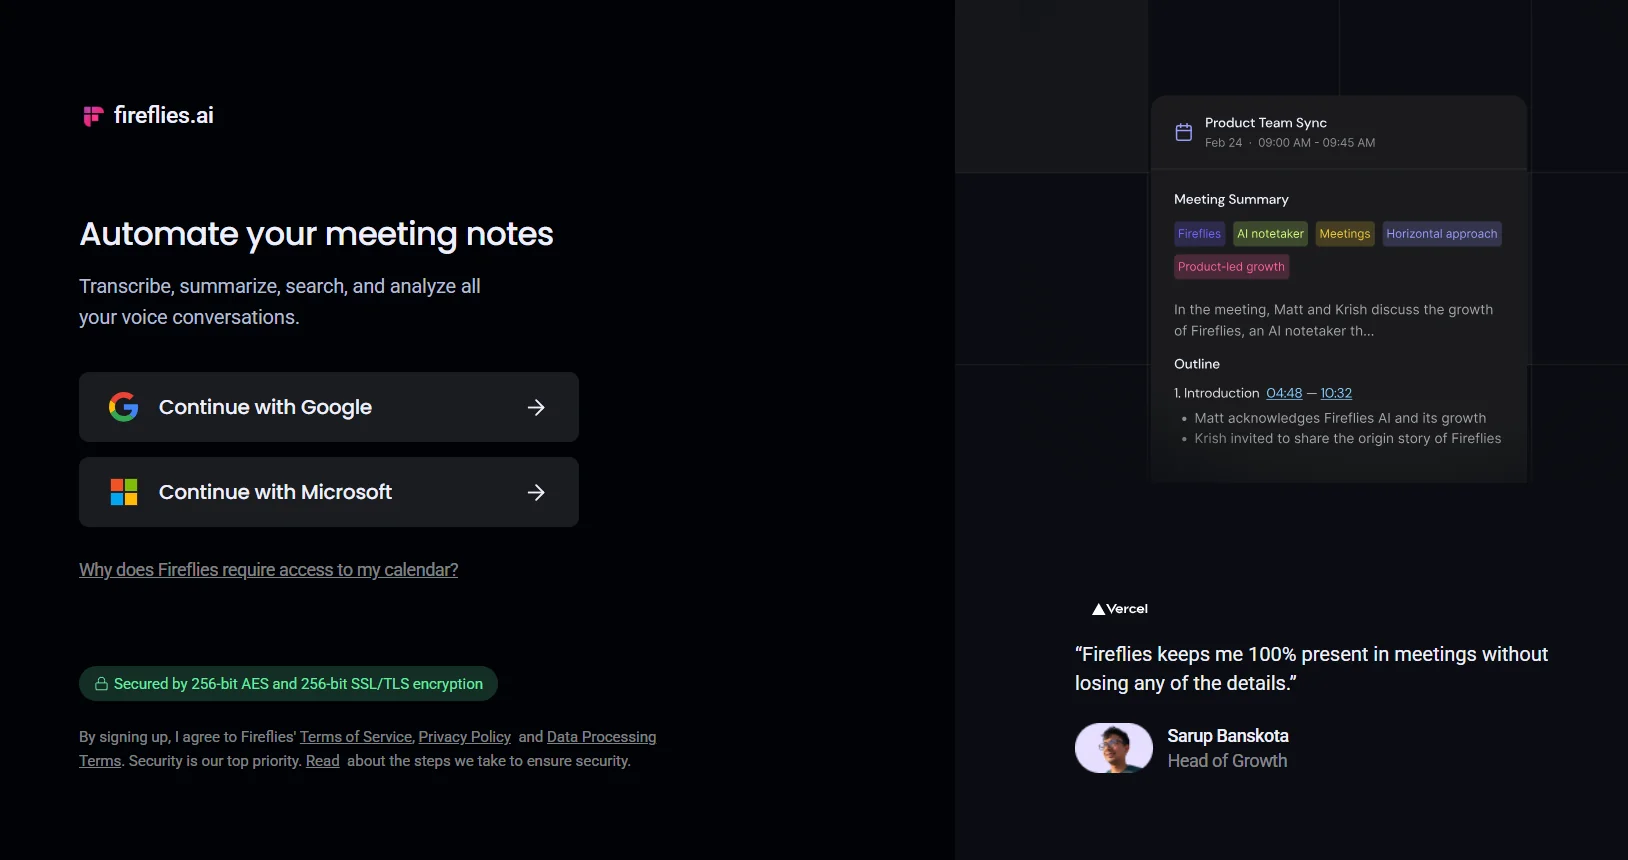Follow the Read link about security steps
This screenshot has width=1628, height=860.
point(322,761)
